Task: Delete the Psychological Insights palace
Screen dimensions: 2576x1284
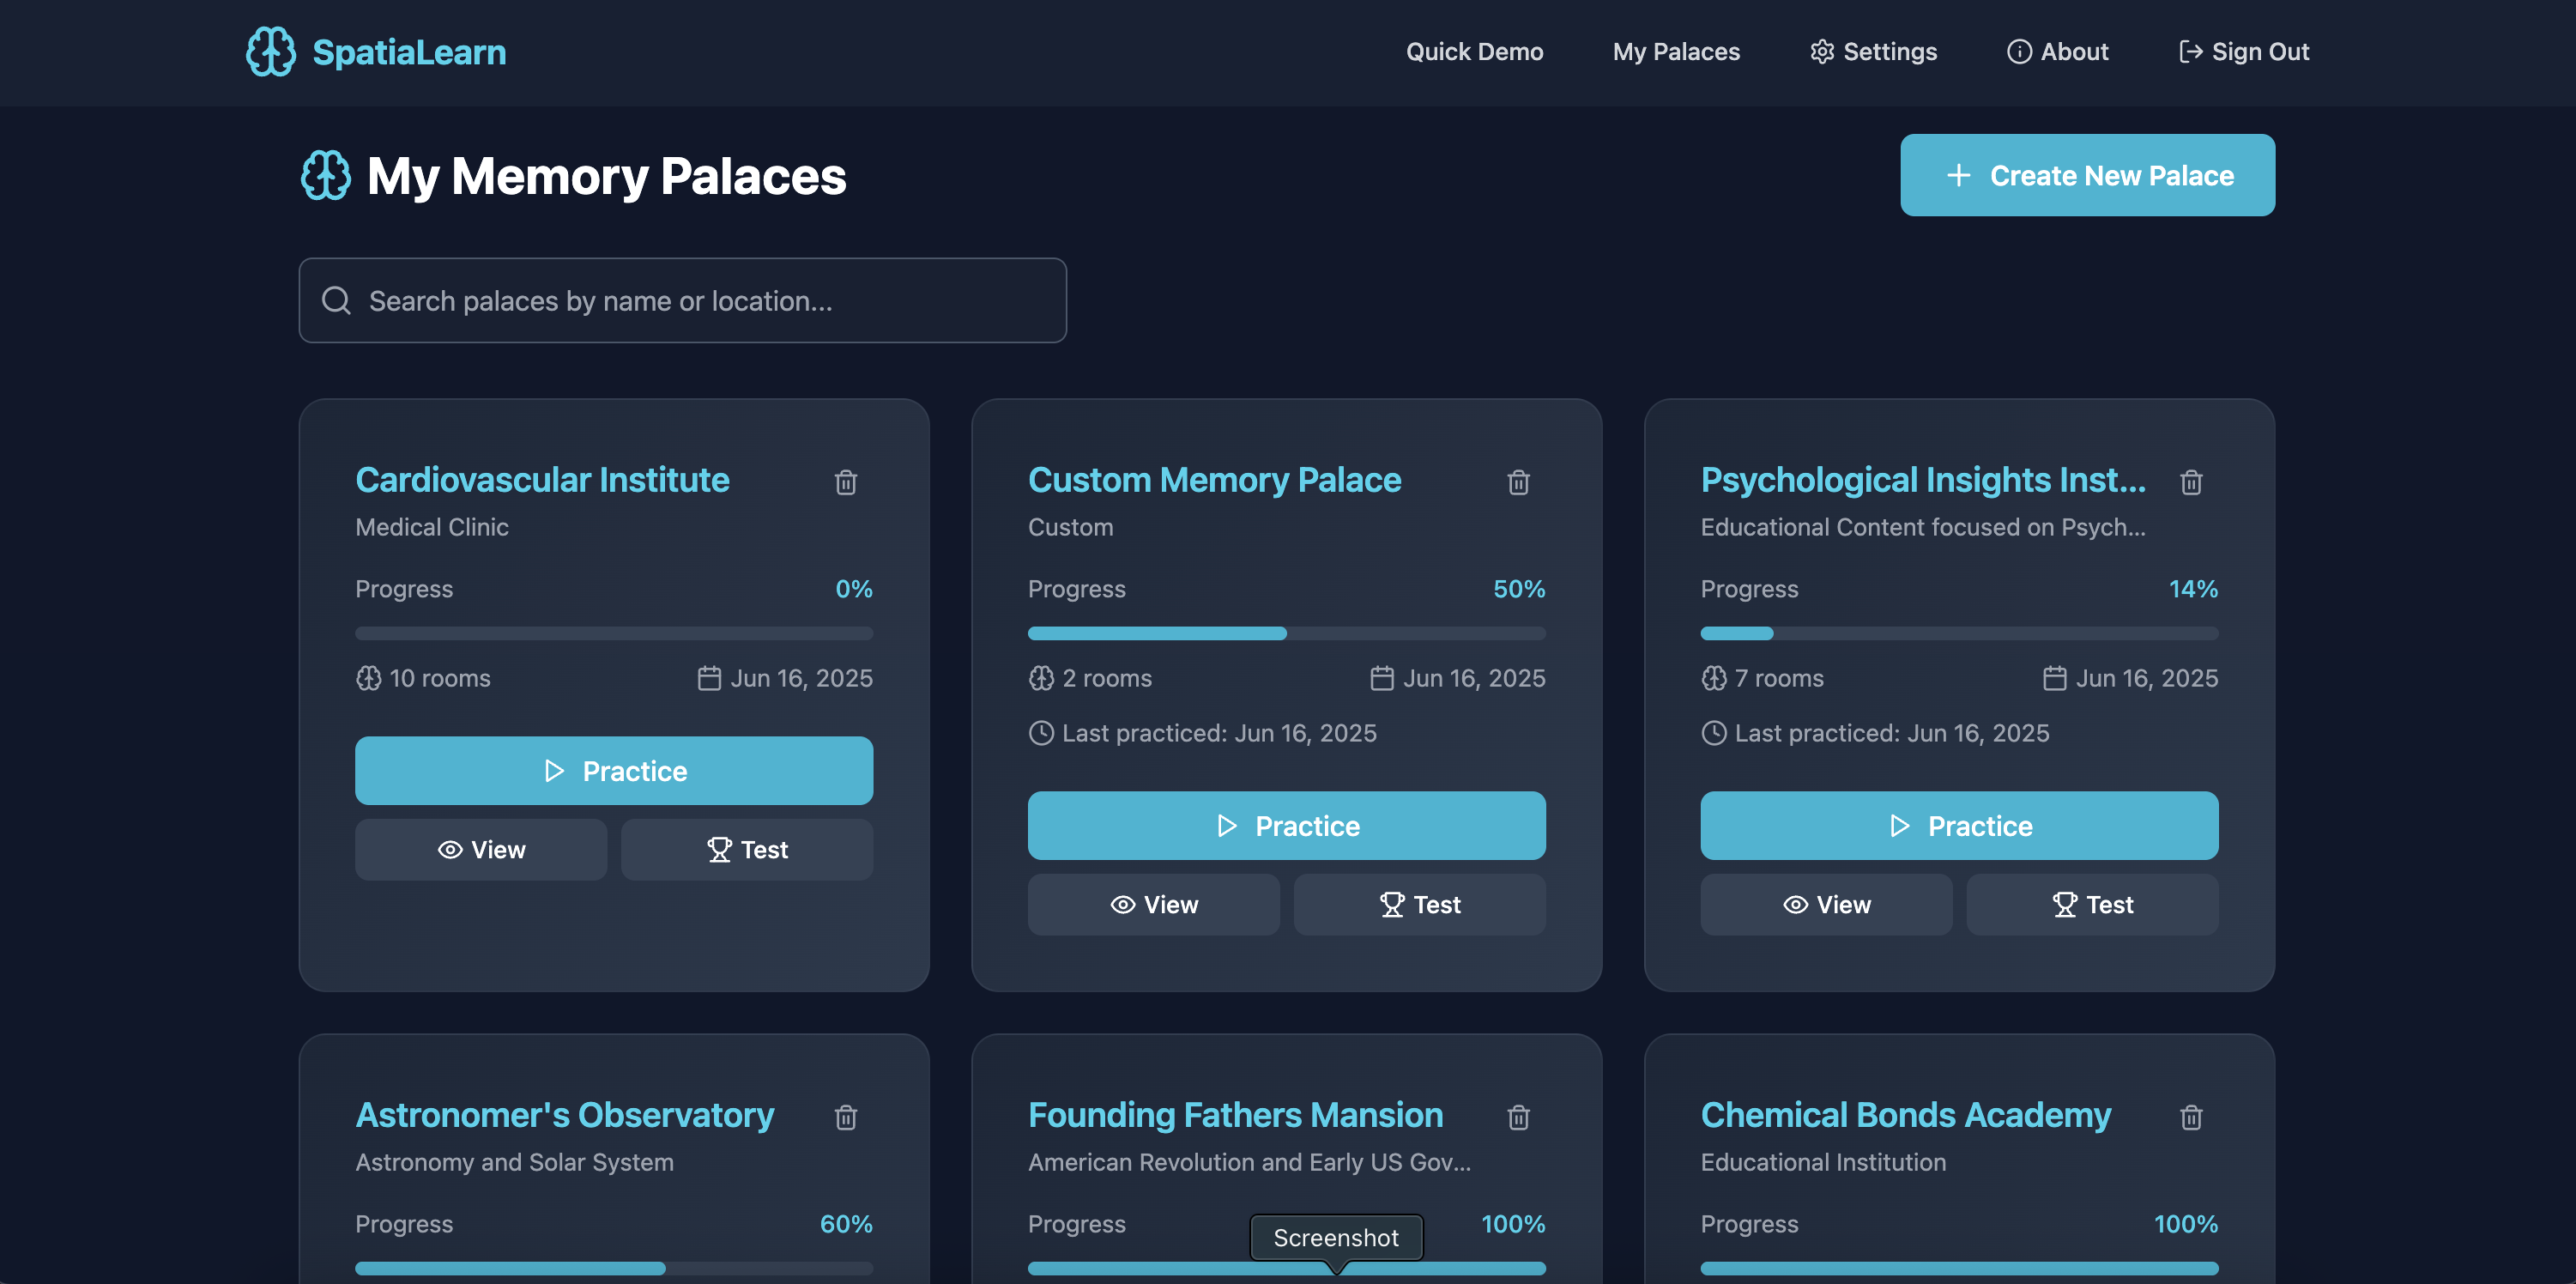Action: click(x=2190, y=482)
